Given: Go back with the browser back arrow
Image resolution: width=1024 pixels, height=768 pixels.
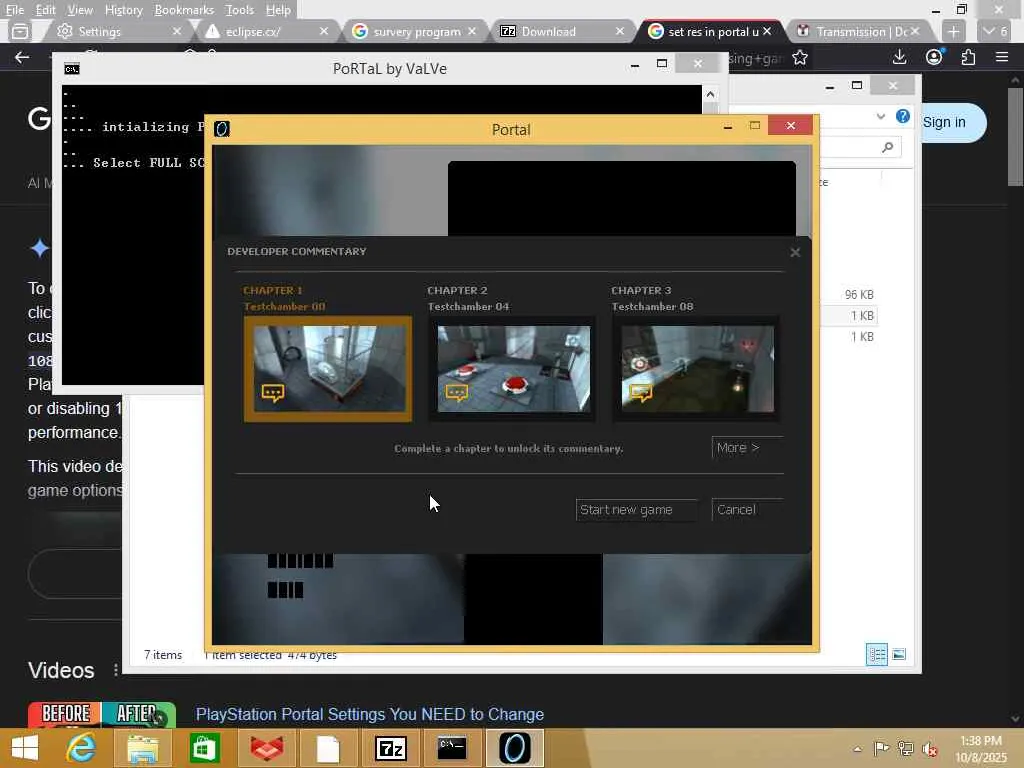Looking at the screenshot, I should coord(22,57).
